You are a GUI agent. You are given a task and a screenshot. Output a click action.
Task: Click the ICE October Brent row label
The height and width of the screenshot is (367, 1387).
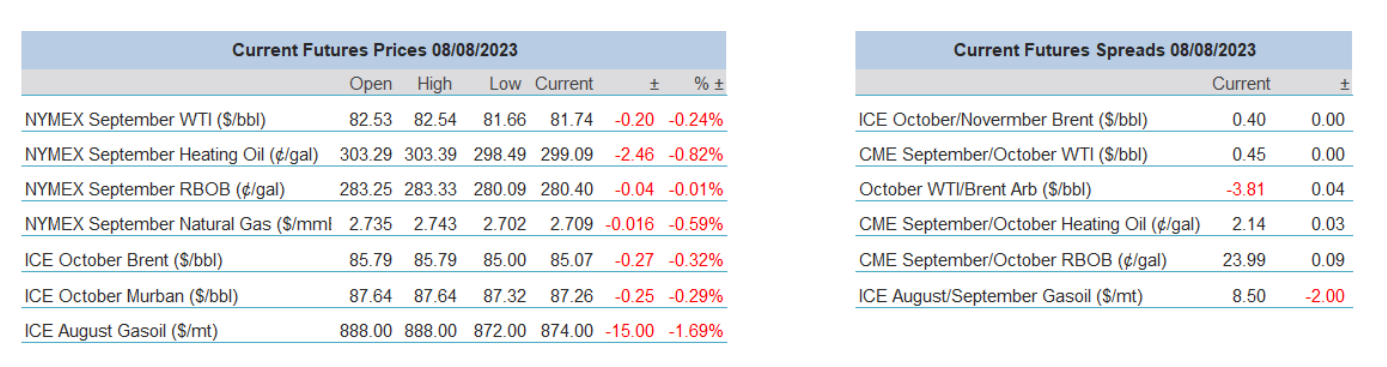(x=123, y=260)
